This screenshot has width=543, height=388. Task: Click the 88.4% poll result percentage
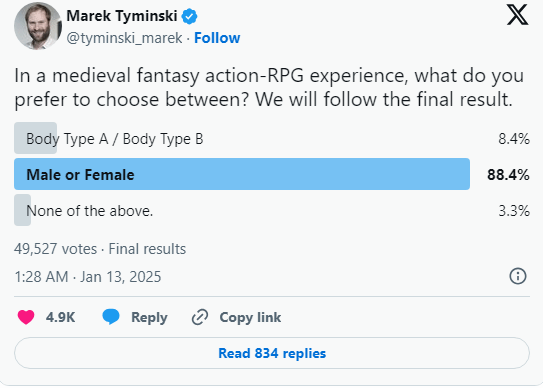tap(508, 175)
